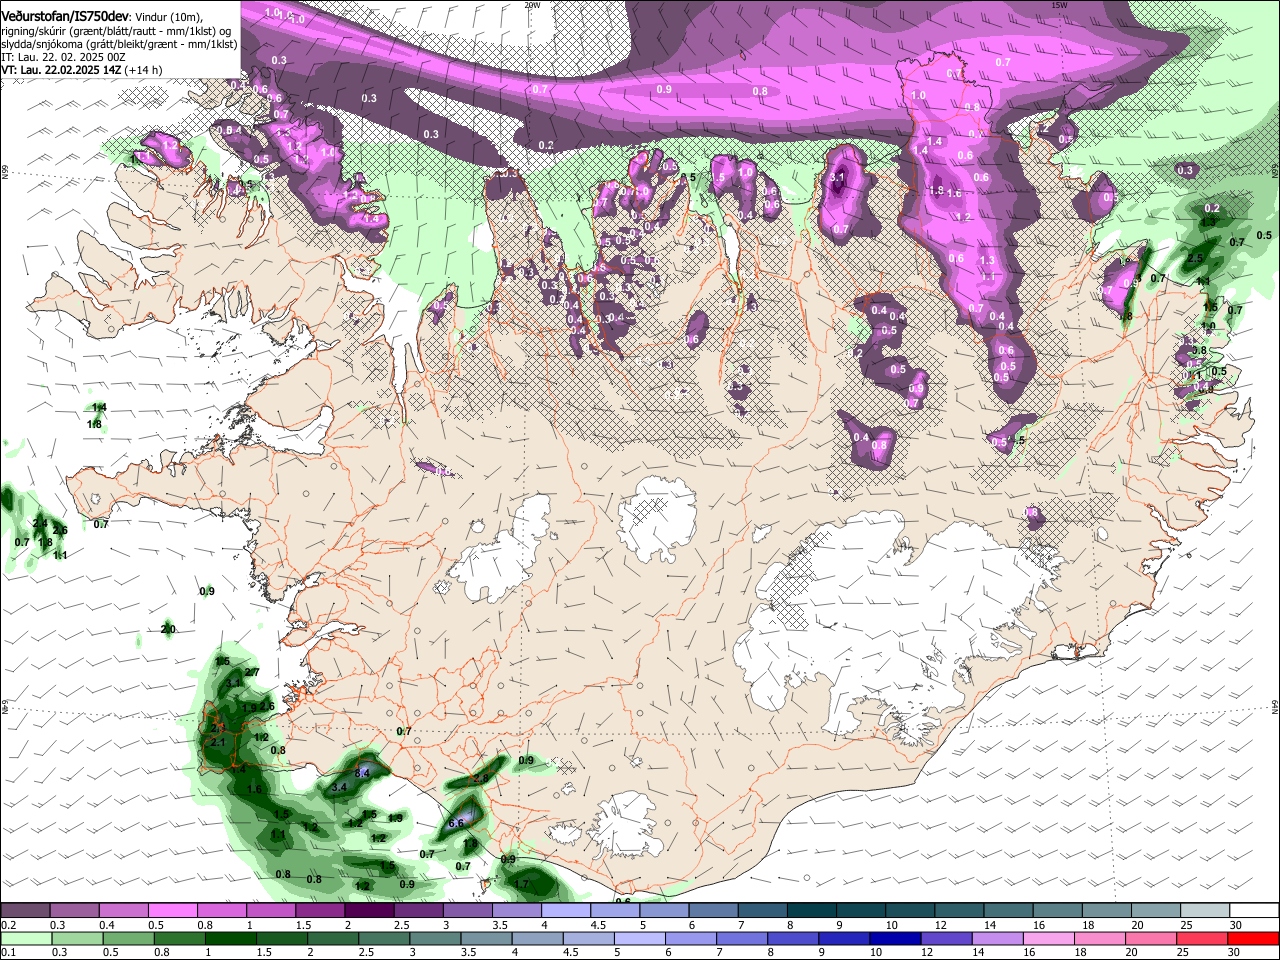Select the pale mint green first swatch of lower legend row
The image size is (1280, 960).
[x=27, y=938]
